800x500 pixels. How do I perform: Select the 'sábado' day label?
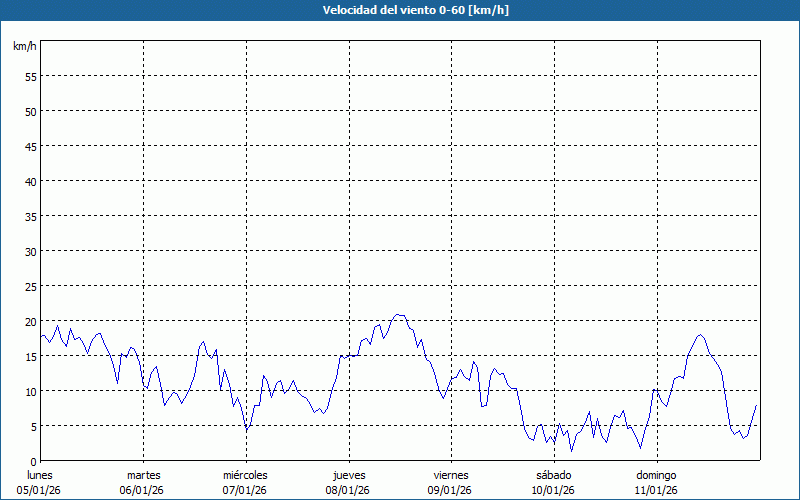click(x=554, y=474)
